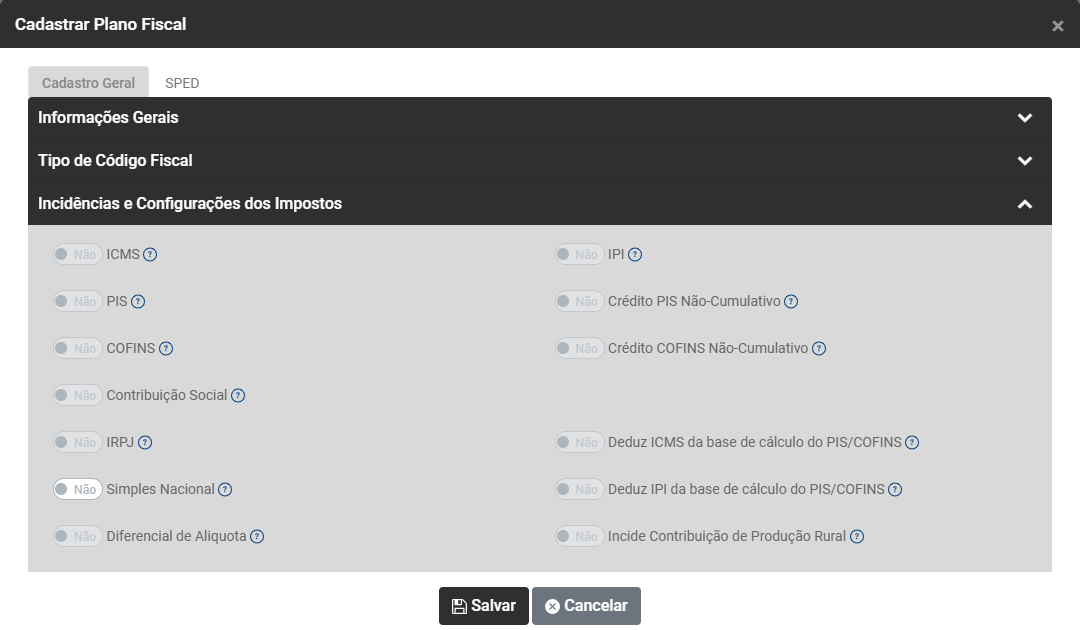Image resolution: width=1080 pixels, height=630 pixels.
Task: Switch to the SPED tab
Action: click(182, 83)
